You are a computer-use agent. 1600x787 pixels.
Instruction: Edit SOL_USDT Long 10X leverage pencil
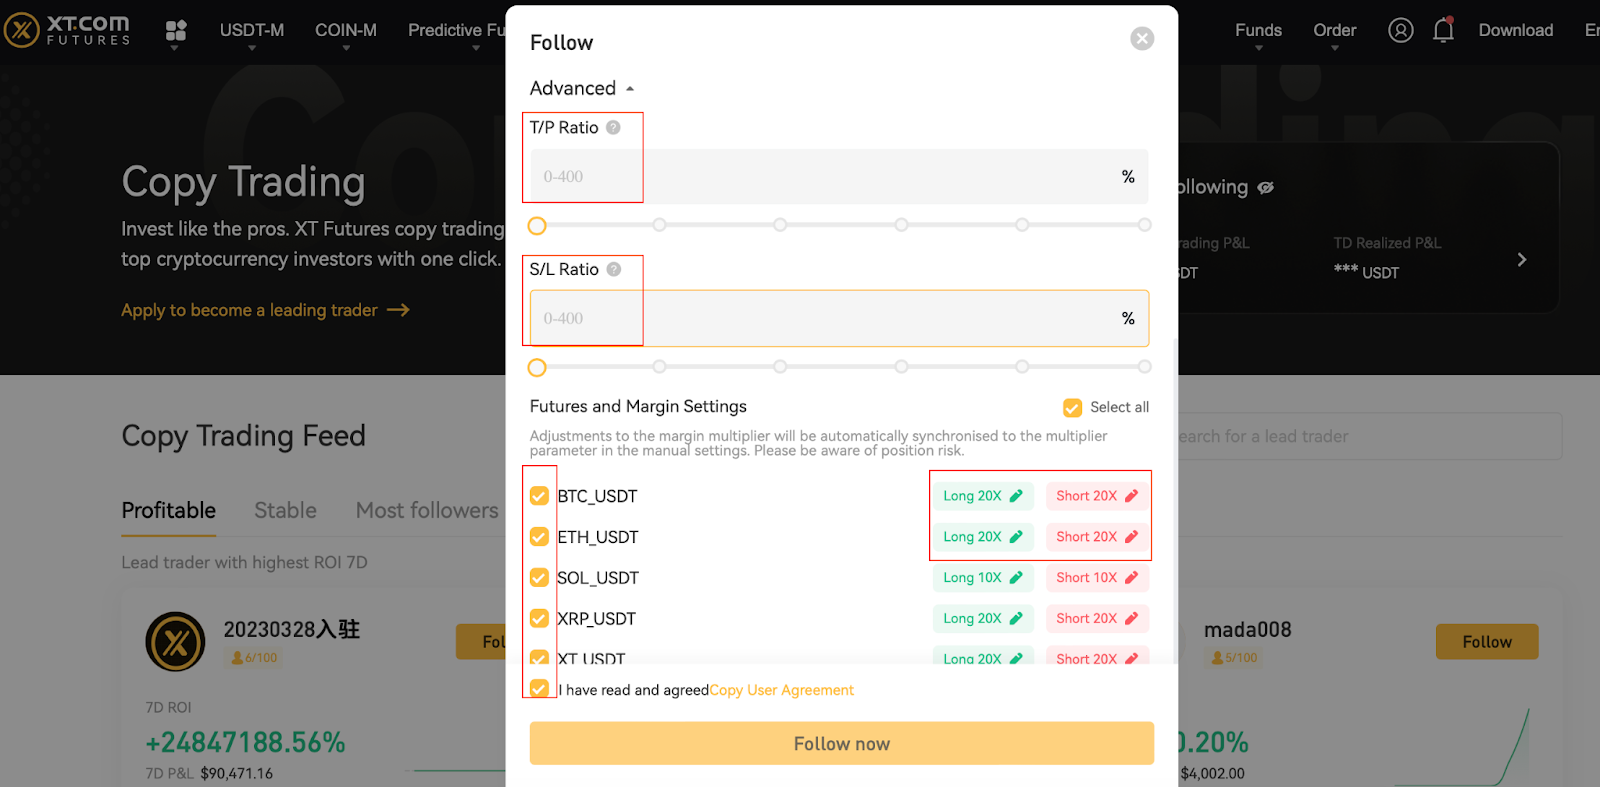pos(1016,578)
